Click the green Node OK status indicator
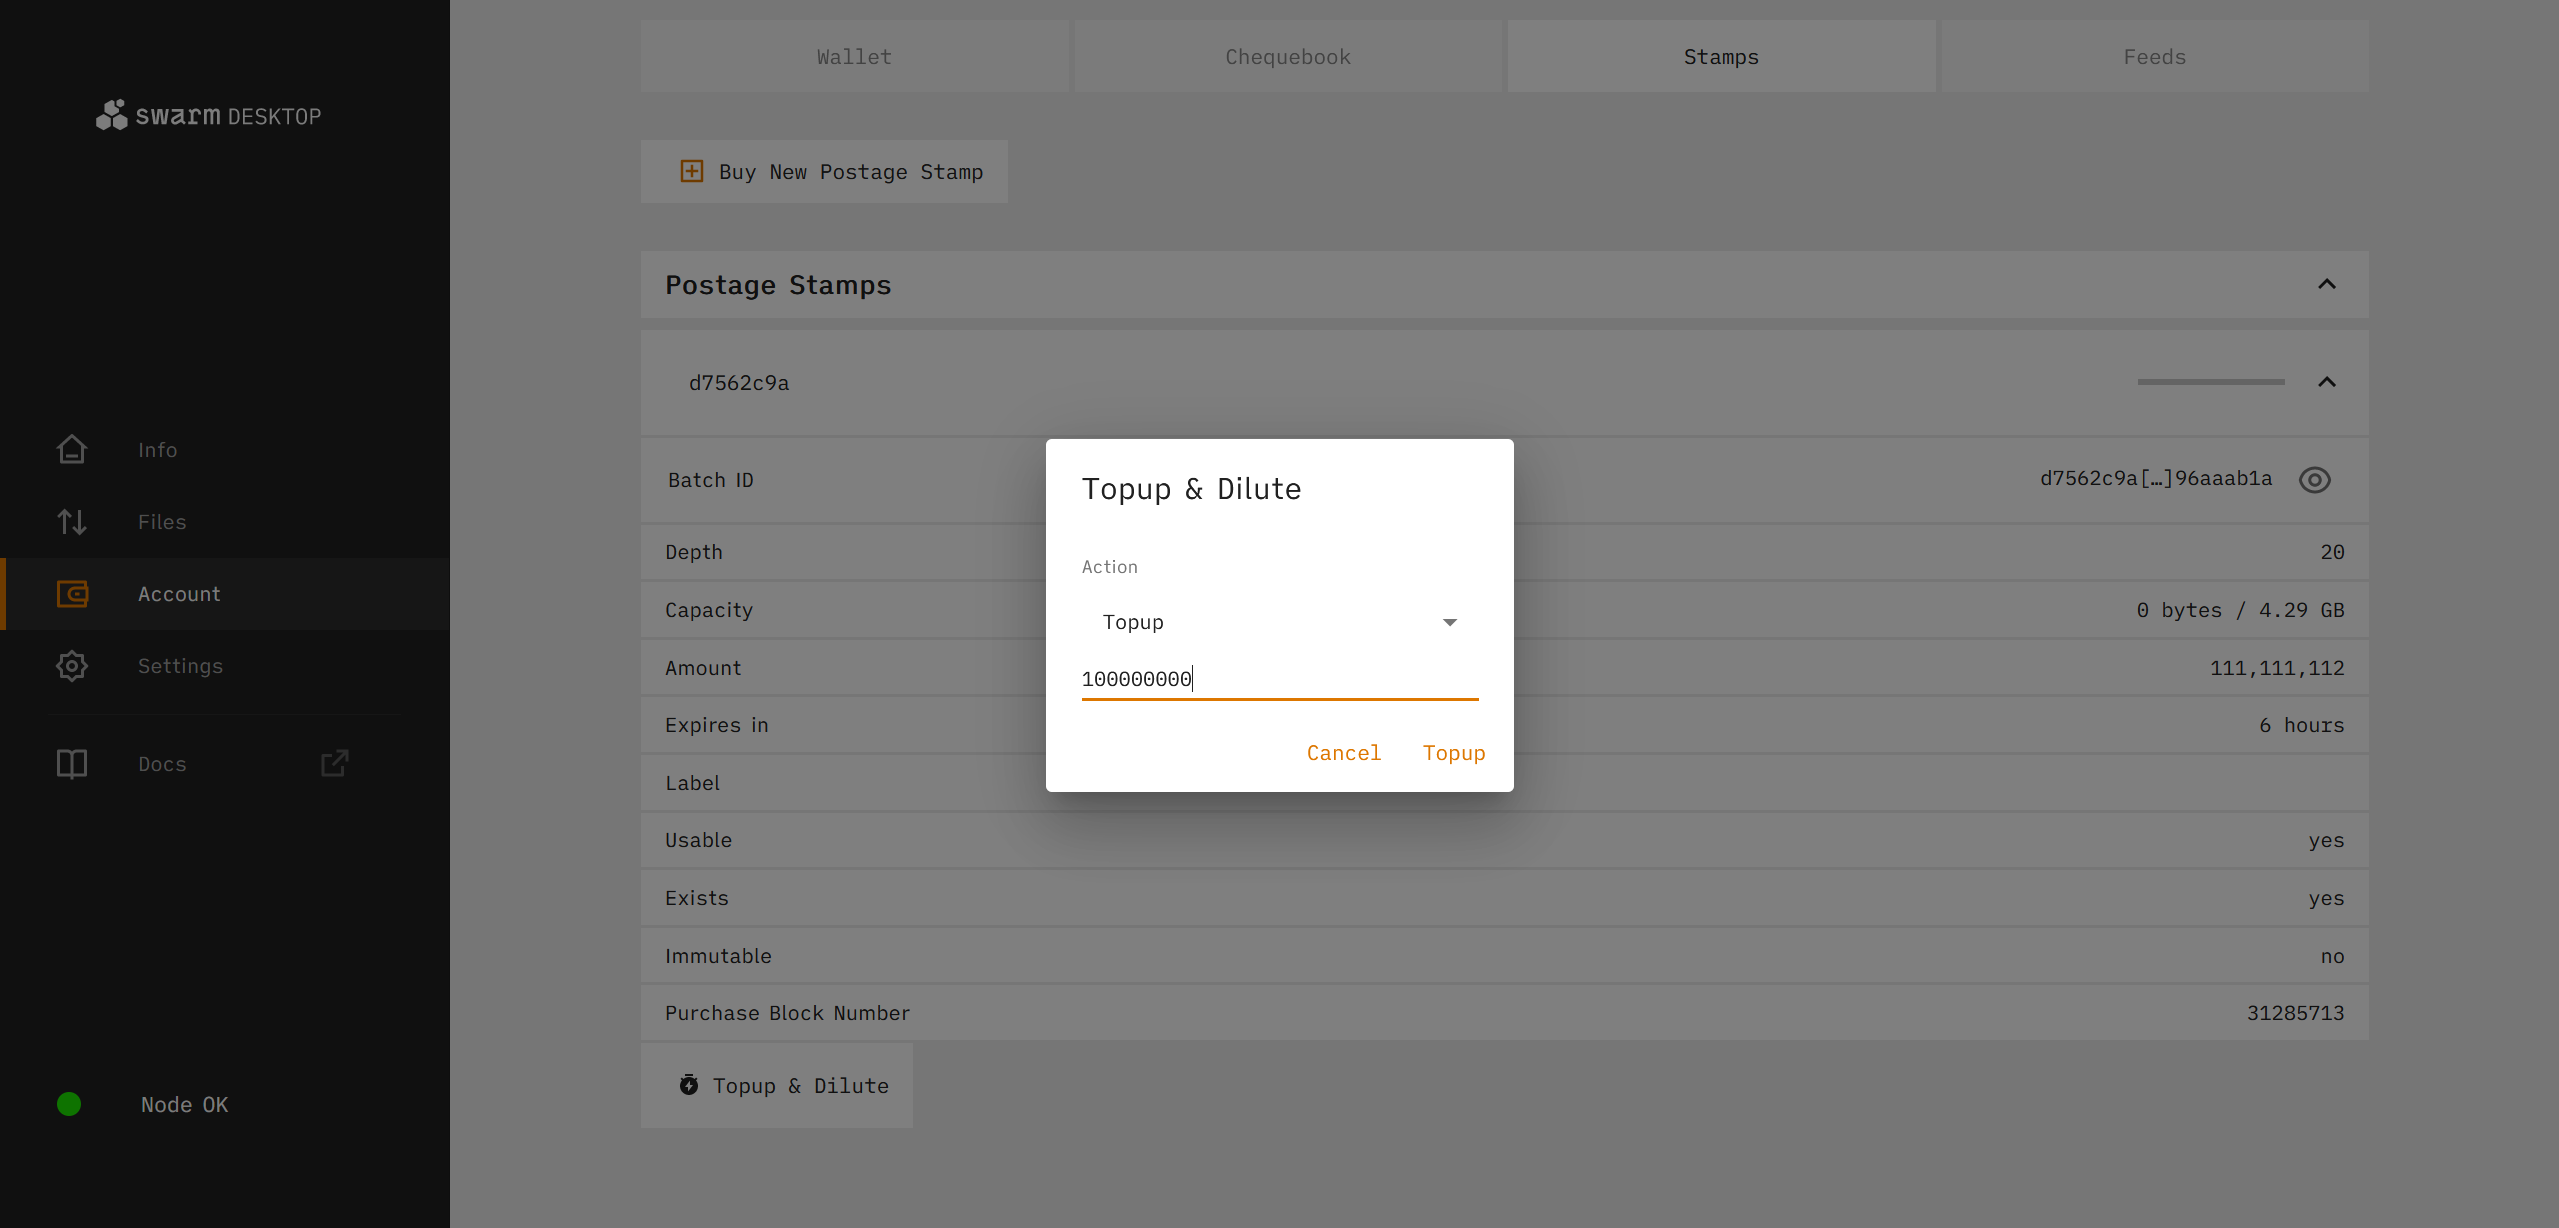 pyautogui.click(x=69, y=1104)
